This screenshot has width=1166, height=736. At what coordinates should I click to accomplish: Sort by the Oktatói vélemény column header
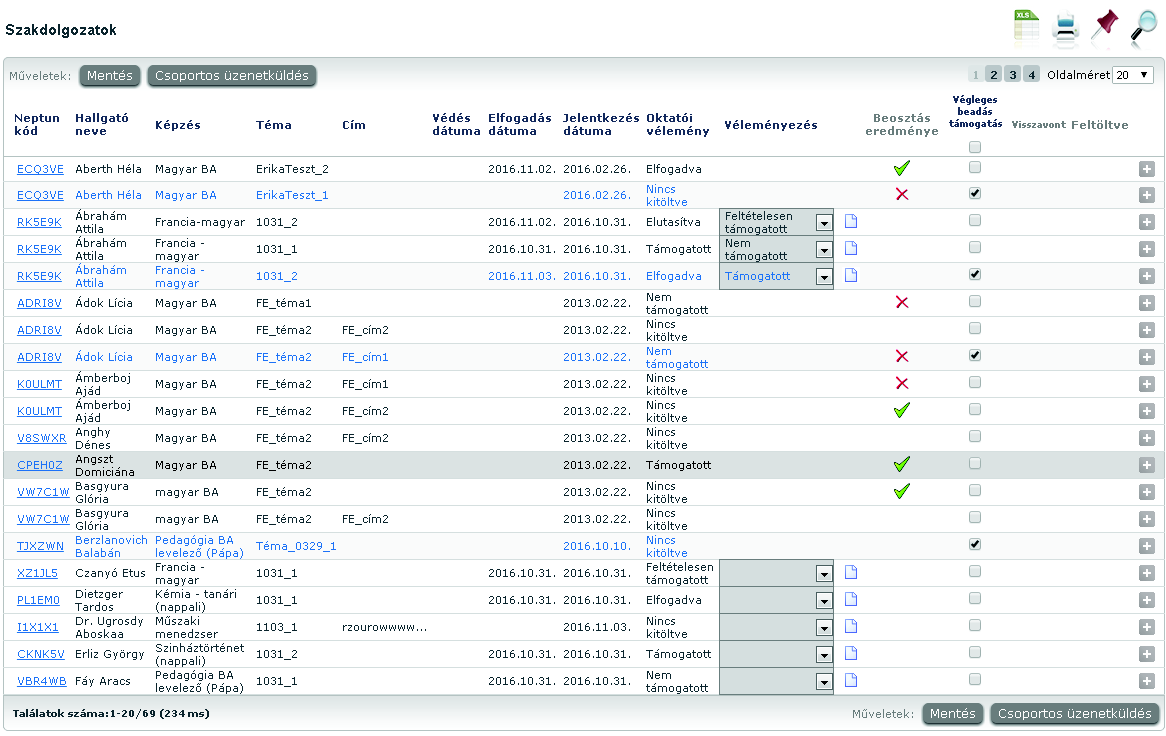[677, 124]
